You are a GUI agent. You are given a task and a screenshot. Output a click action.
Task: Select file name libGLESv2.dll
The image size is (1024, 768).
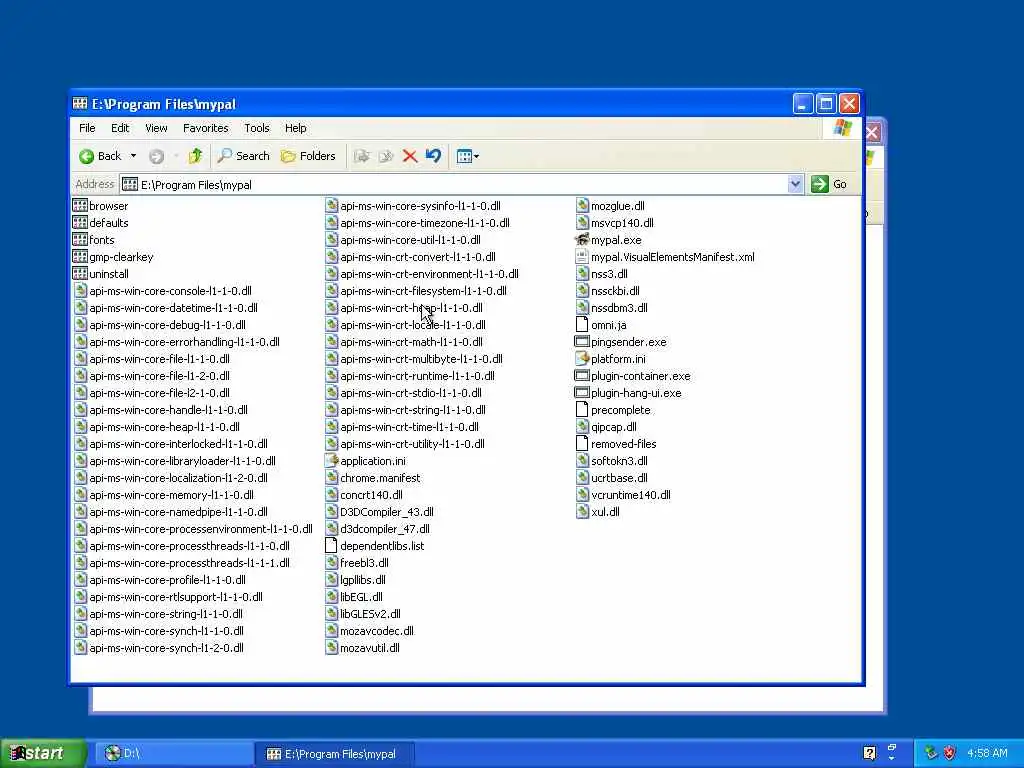click(x=370, y=613)
